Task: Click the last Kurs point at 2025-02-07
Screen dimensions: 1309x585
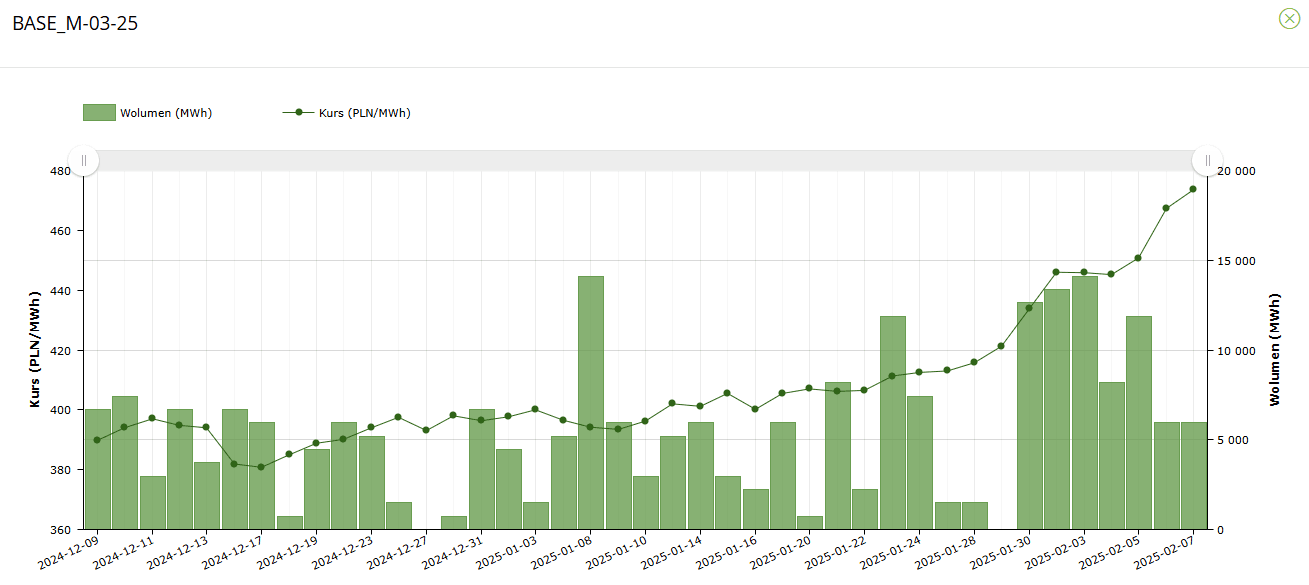Action: [1193, 189]
